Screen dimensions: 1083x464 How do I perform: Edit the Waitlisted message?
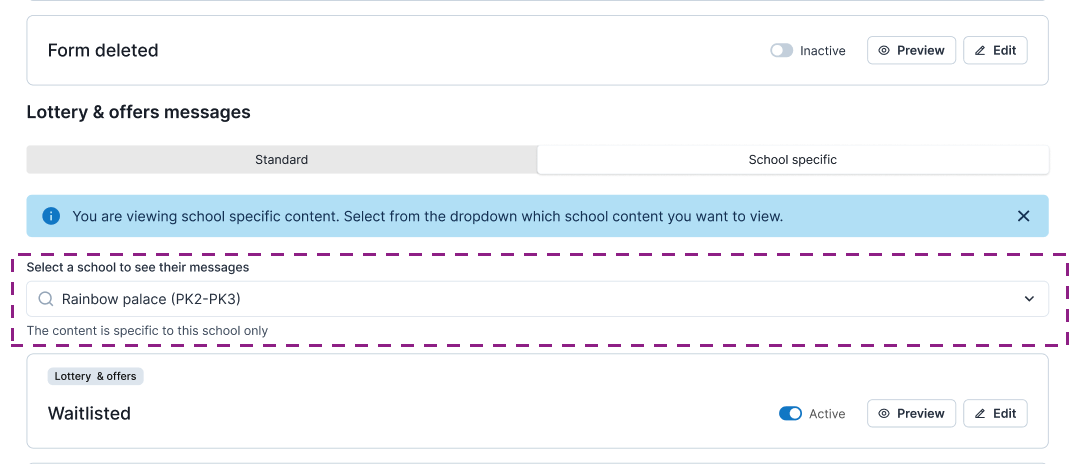[995, 414]
